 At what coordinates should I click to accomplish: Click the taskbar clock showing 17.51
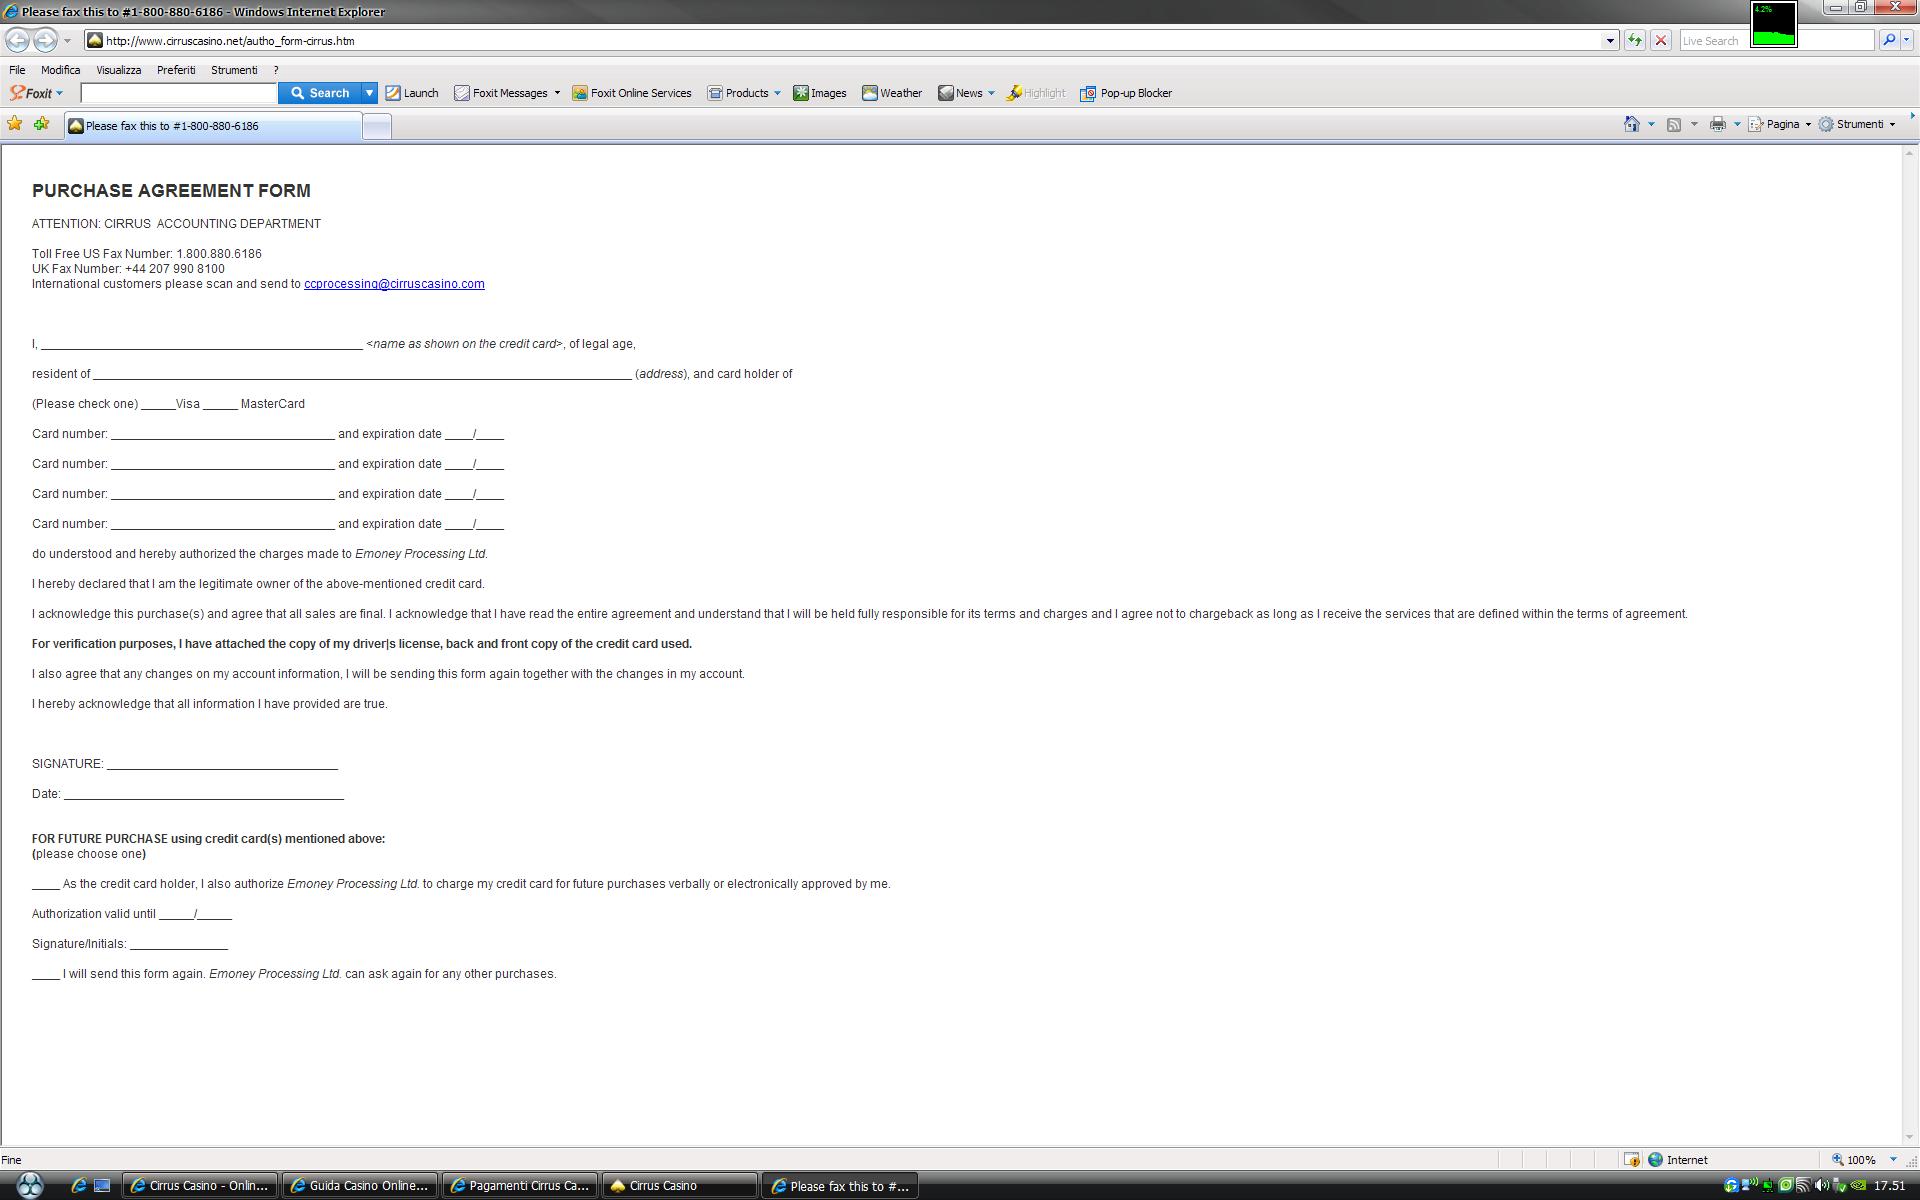1889,1186
